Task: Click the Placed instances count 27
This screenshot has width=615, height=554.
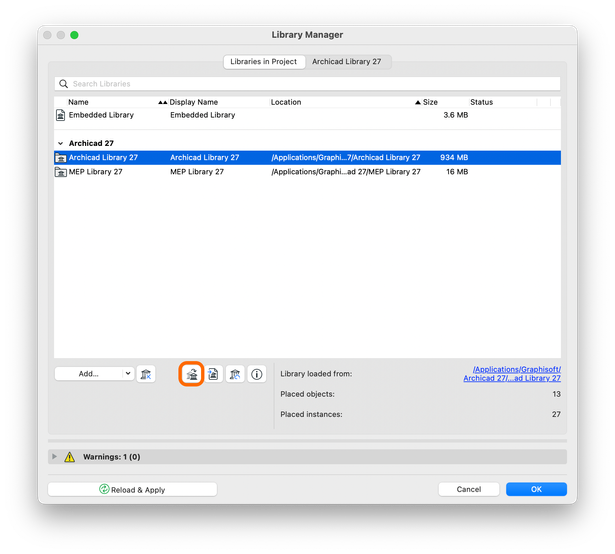Action: point(556,414)
